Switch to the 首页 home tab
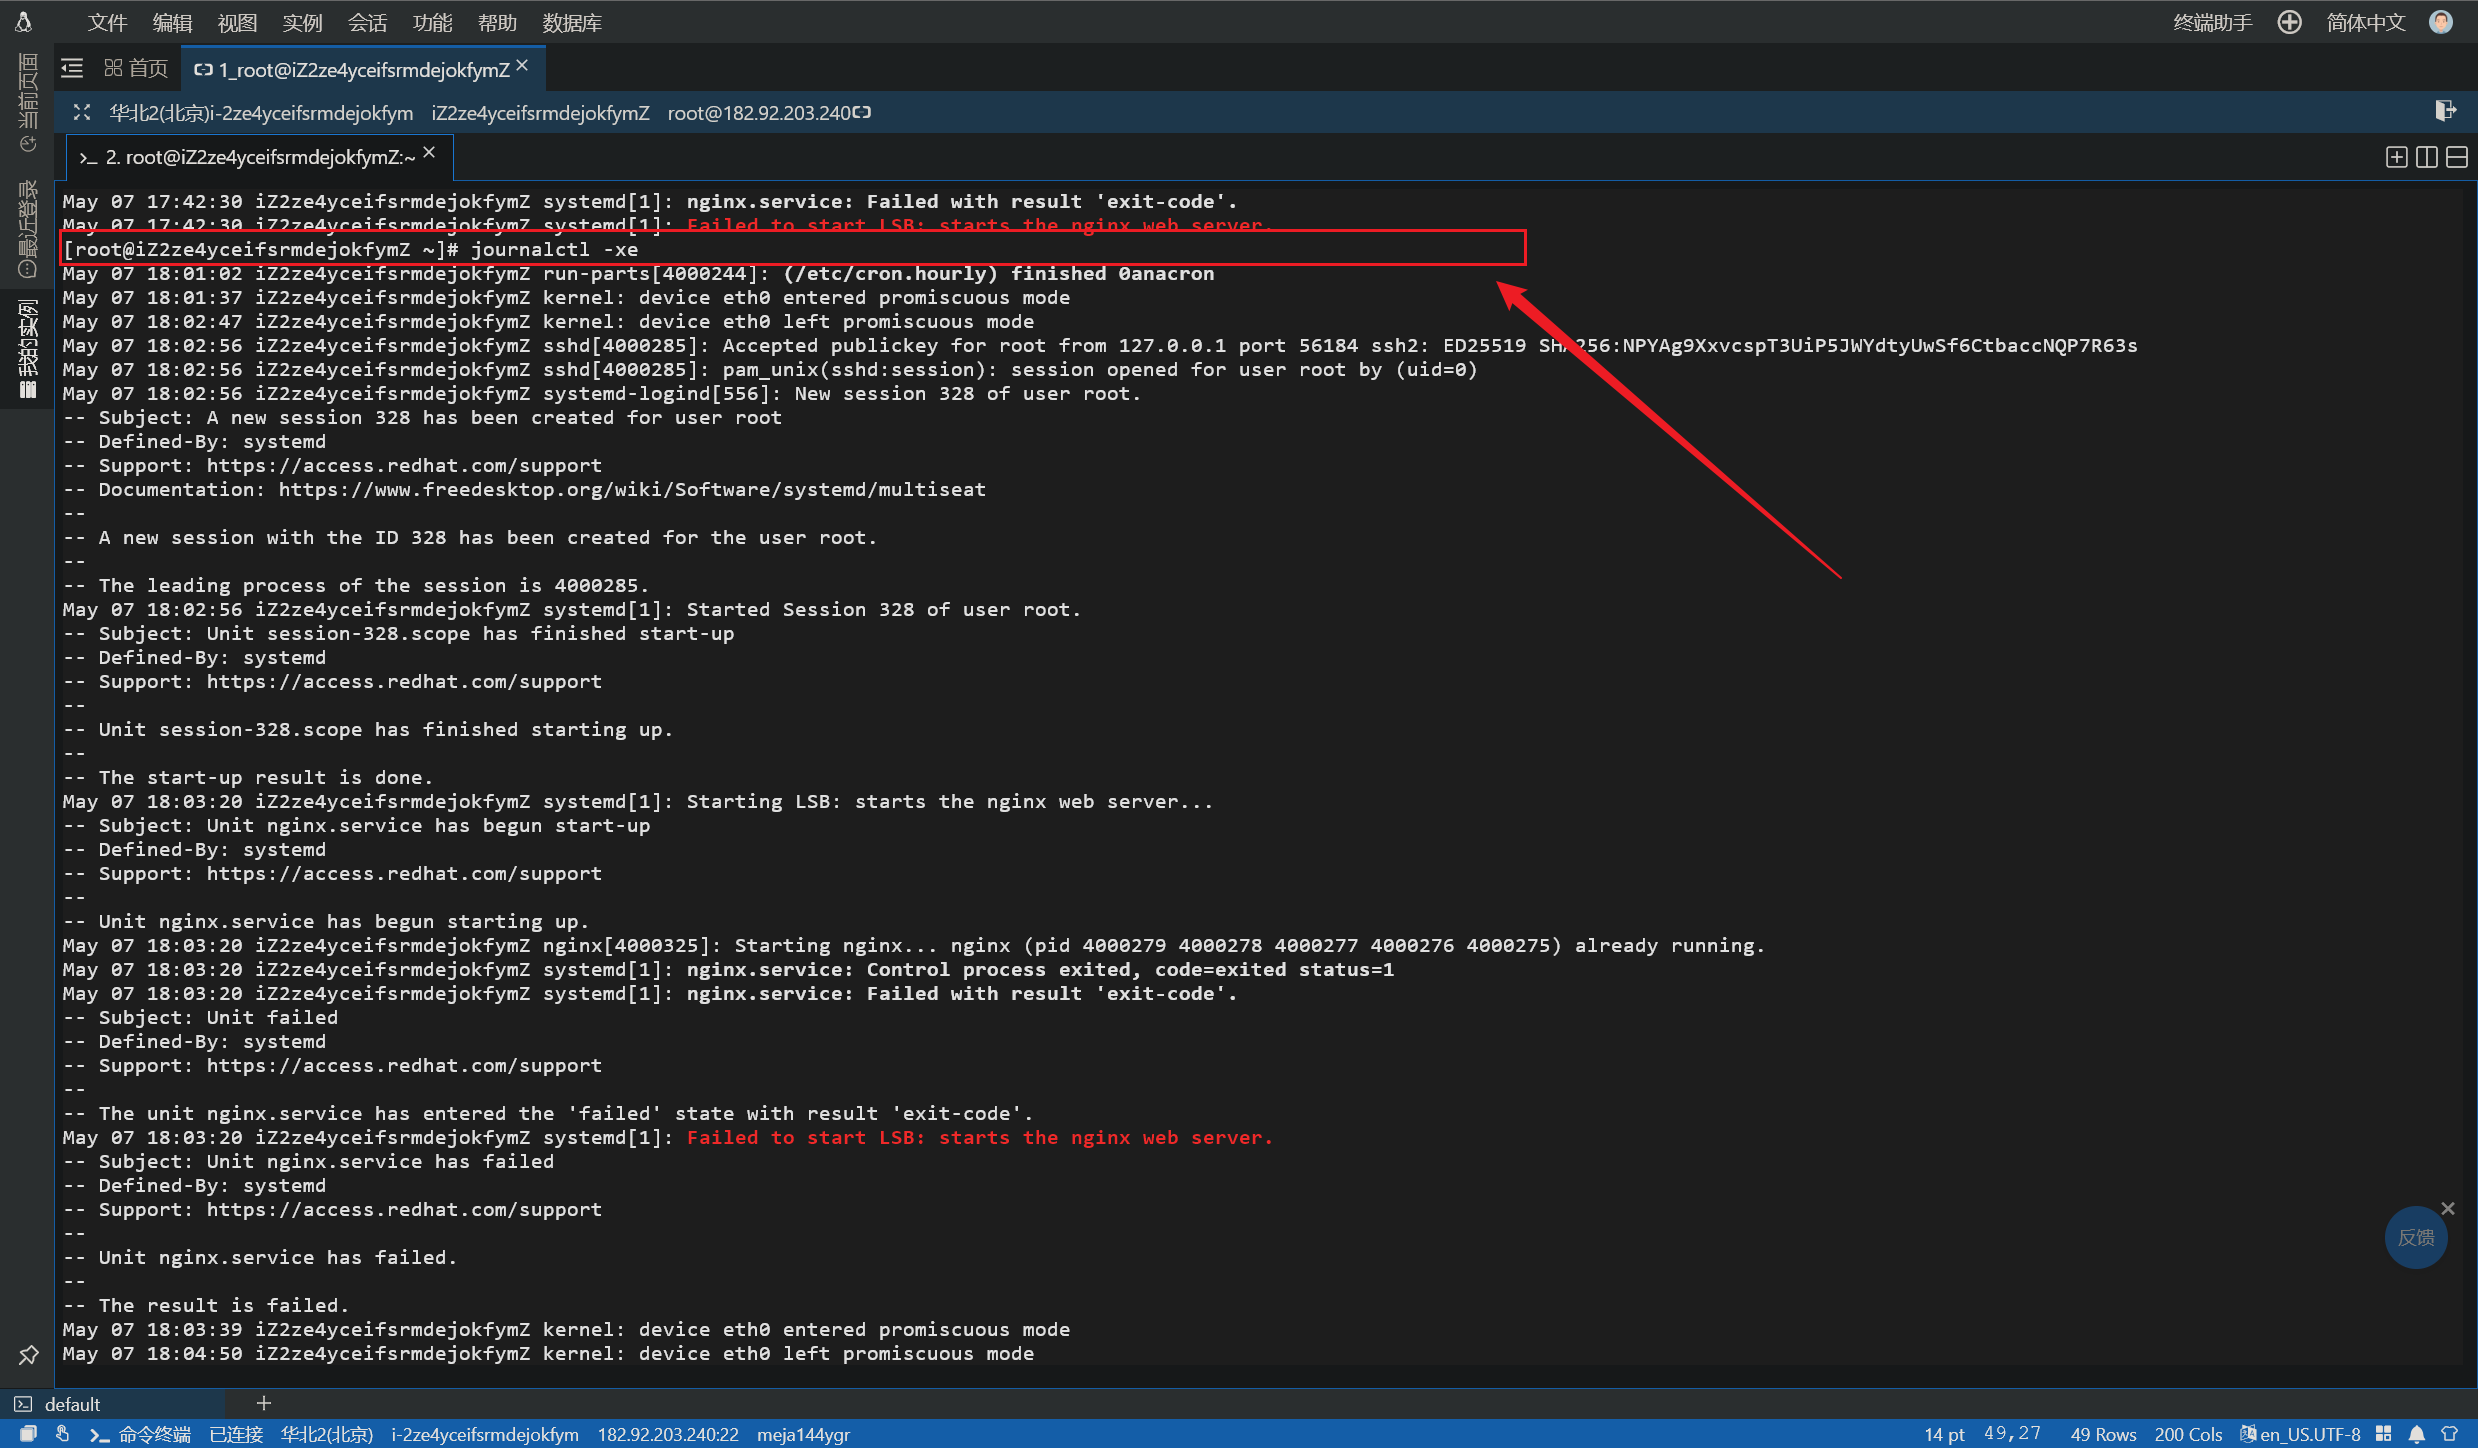2478x1448 pixels. point(136,68)
